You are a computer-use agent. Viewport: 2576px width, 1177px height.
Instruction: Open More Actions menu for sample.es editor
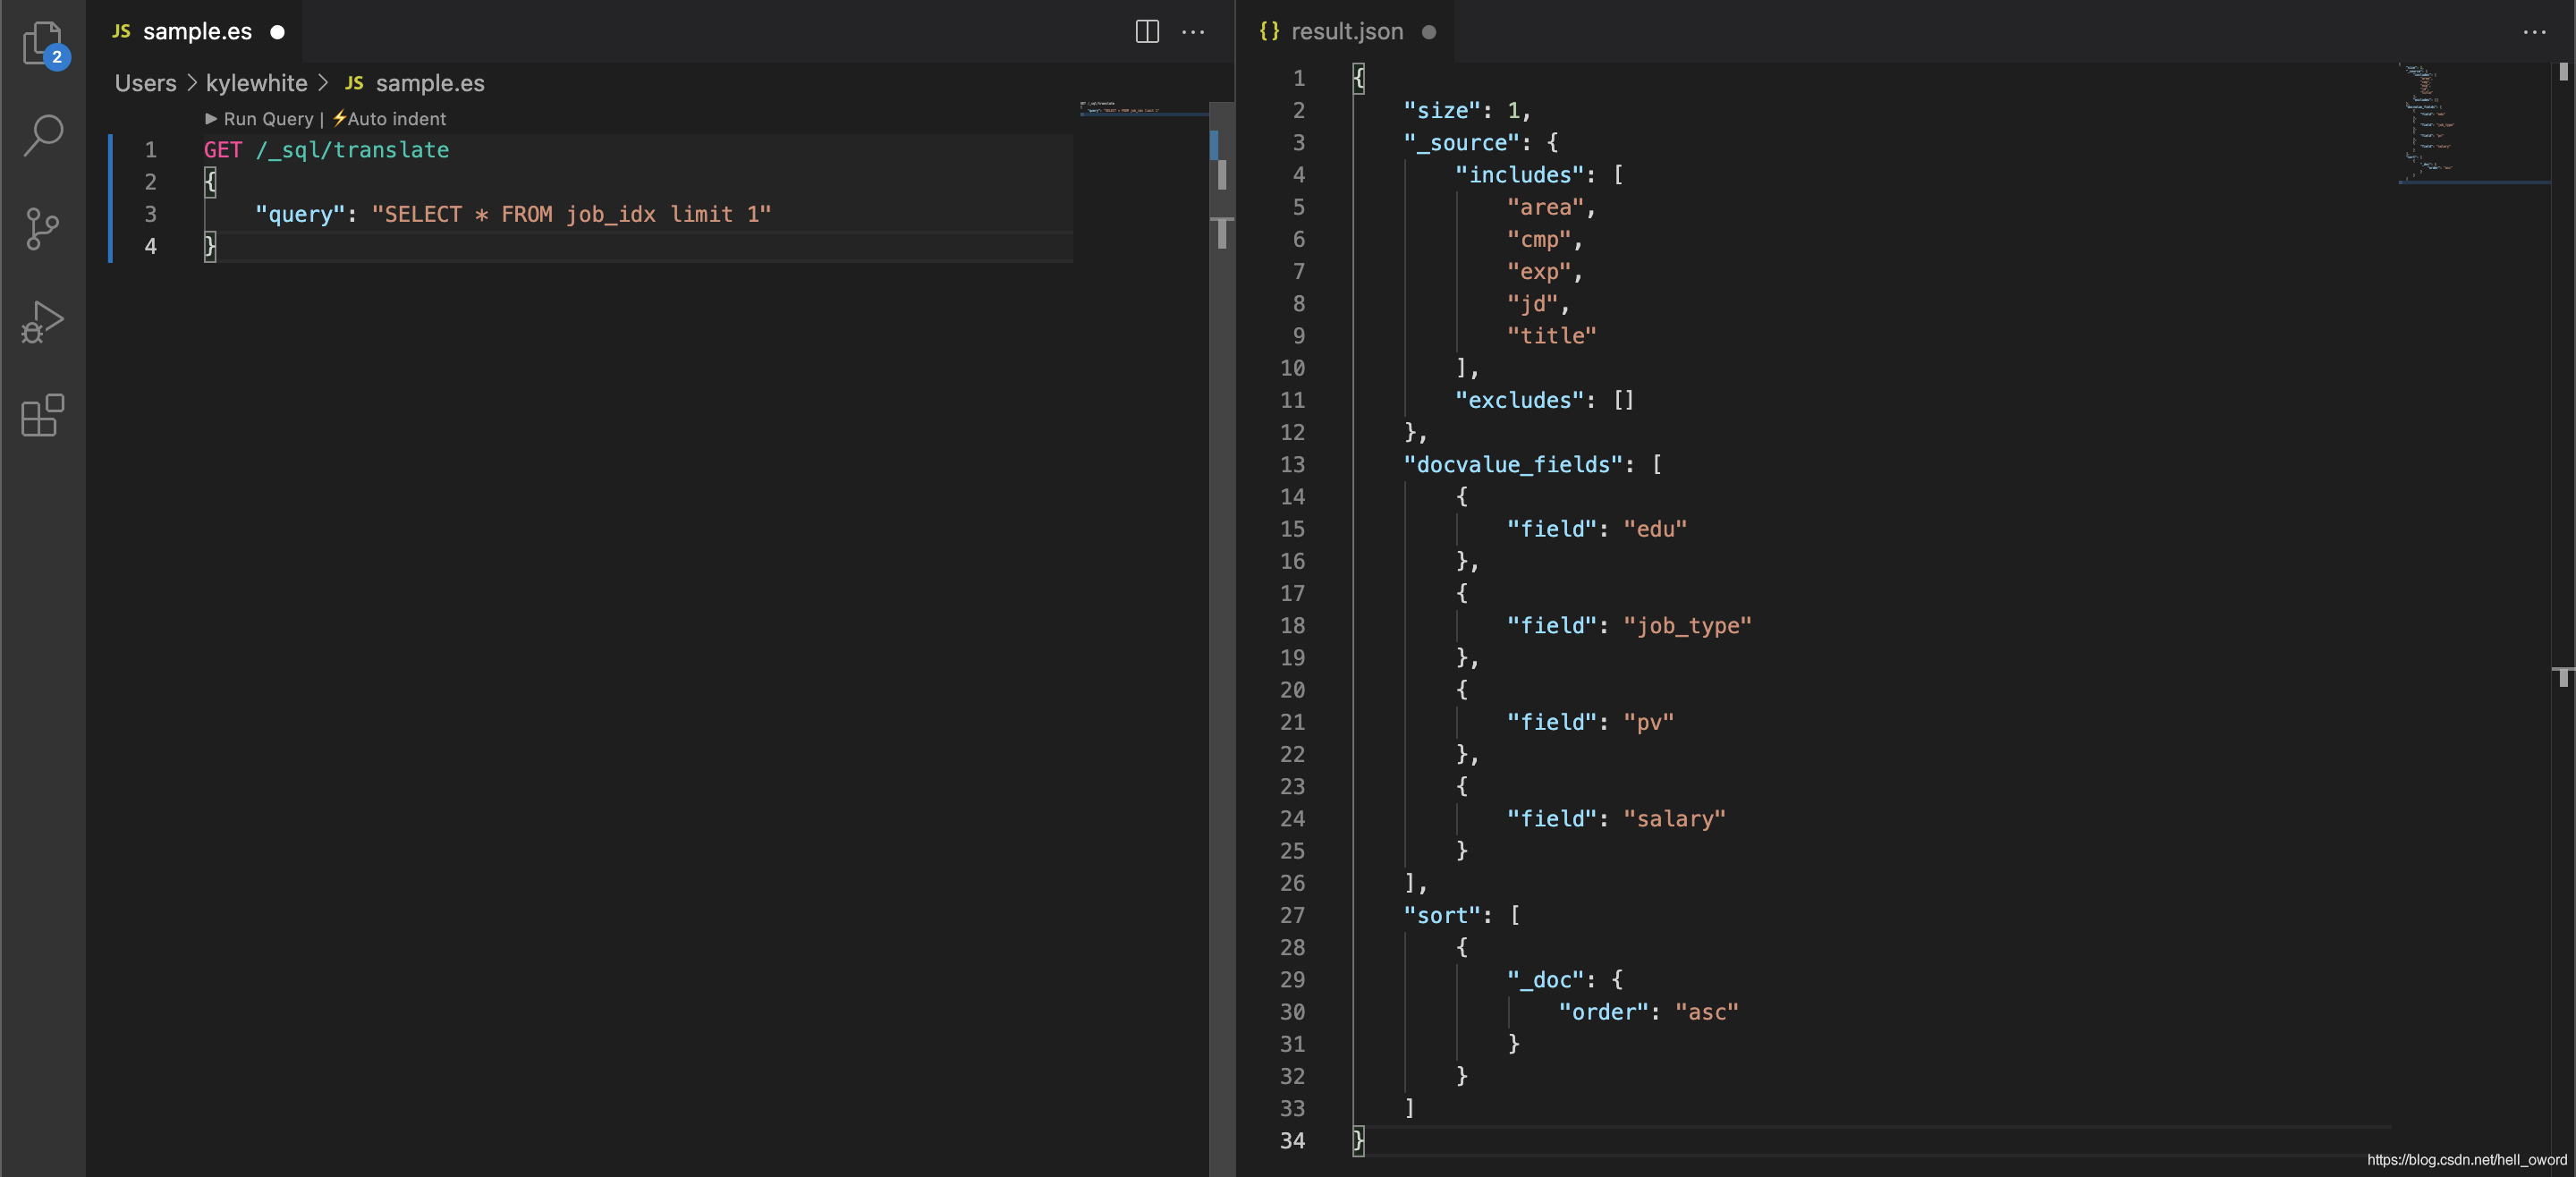pos(1193,32)
